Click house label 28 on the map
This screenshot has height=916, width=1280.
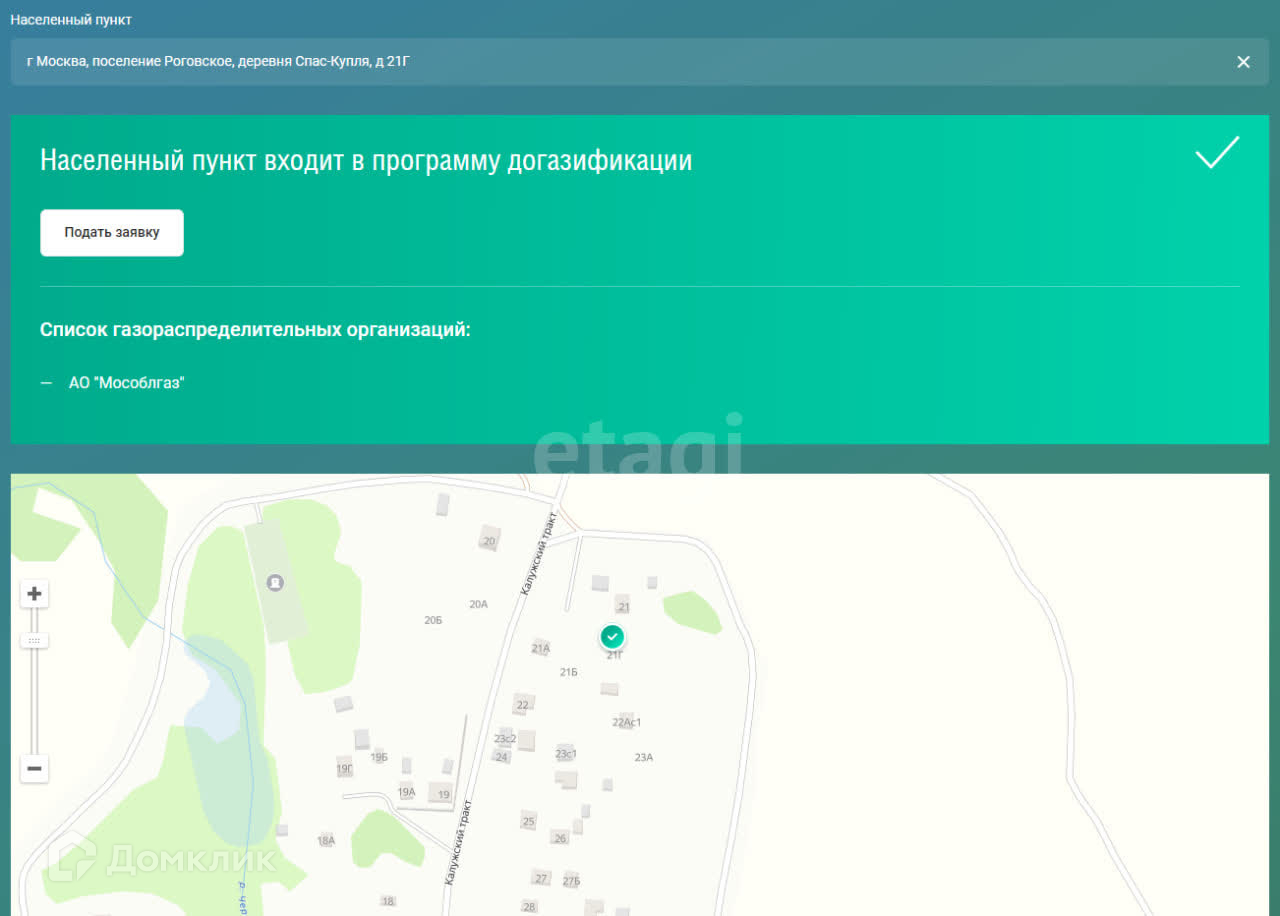[529, 907]
